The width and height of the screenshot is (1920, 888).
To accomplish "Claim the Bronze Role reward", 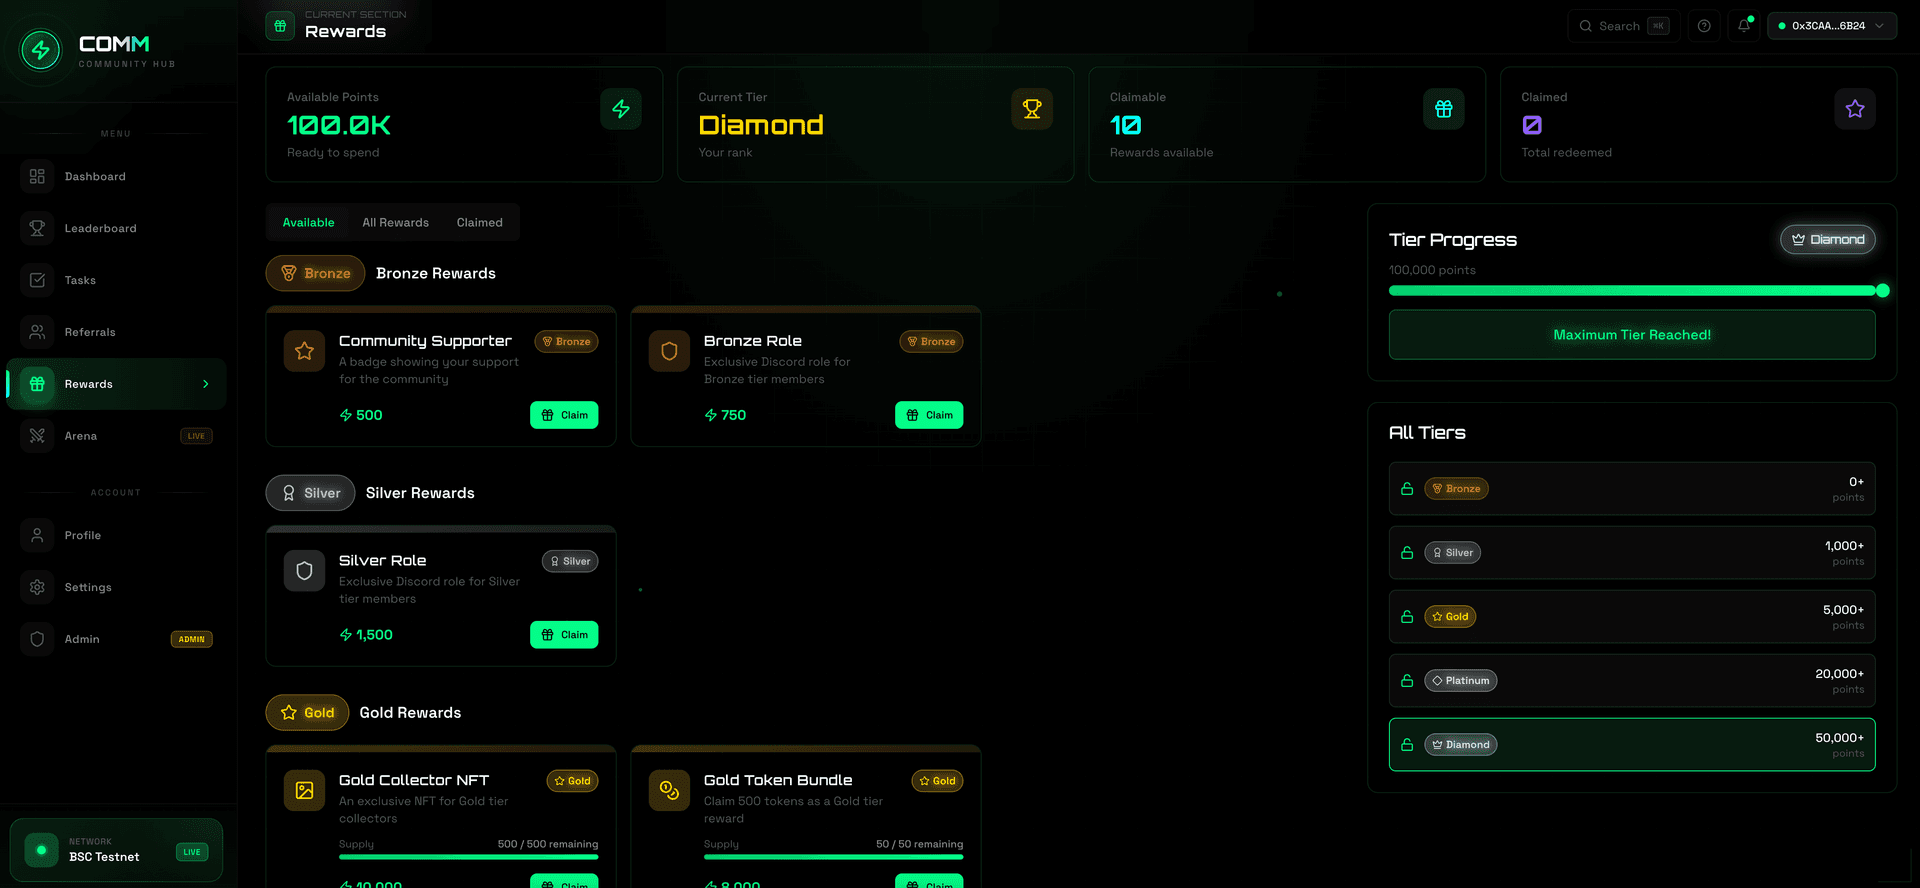I will pyautogui.click(x=928, y=415).
